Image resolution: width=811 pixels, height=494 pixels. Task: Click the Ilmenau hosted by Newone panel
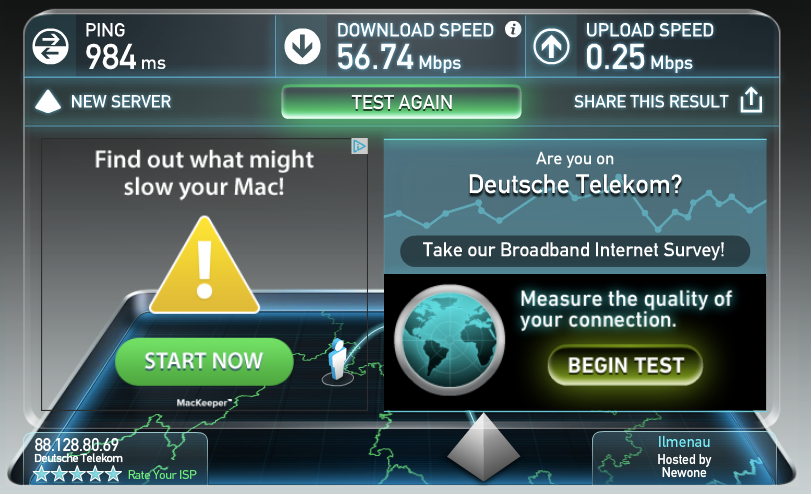pos(684,457)
